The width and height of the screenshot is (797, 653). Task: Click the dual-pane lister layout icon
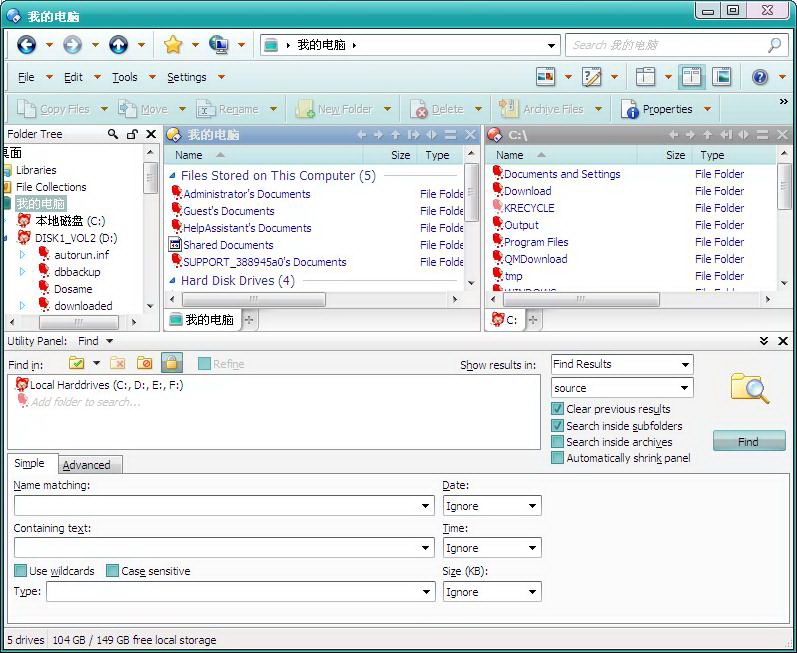click(691, 77)
